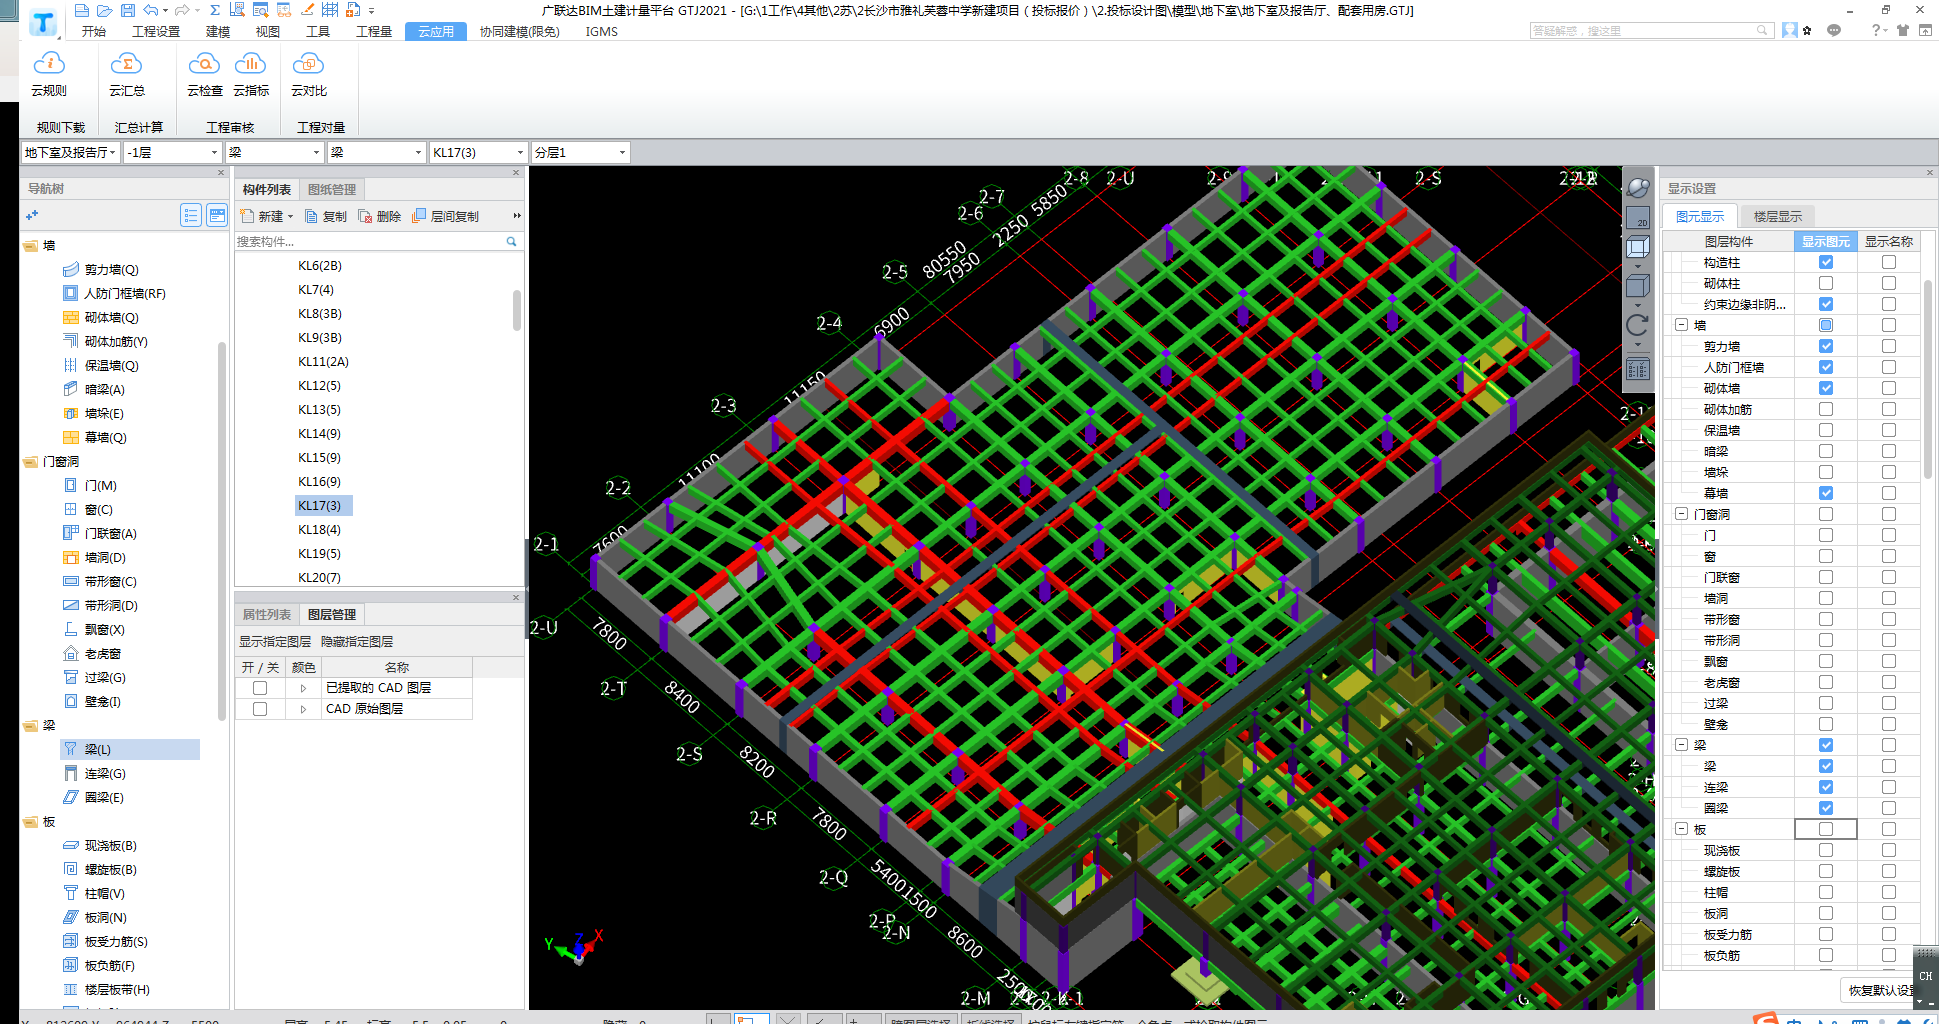Switch nav tree to list view icon
Screen dimensions: 1939x1024
[x=191, y=215]
